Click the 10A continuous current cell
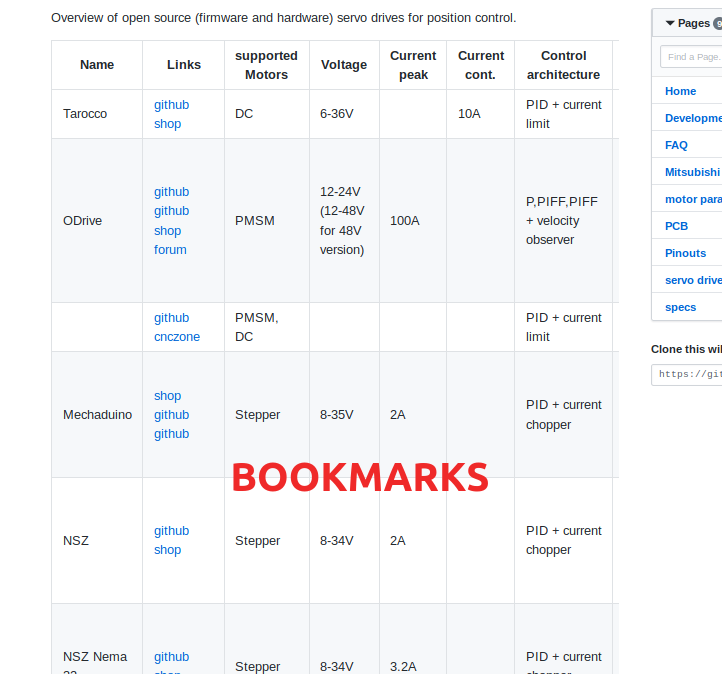 481,114
